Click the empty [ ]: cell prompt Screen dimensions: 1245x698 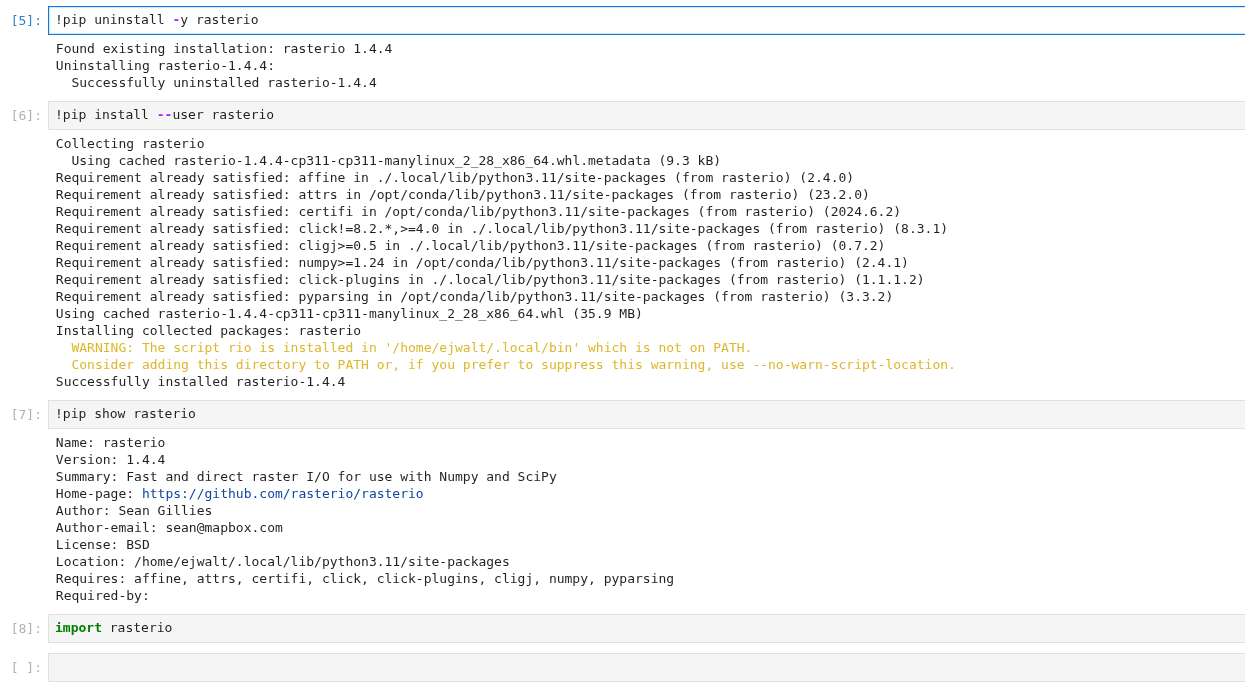pos(26,668)
